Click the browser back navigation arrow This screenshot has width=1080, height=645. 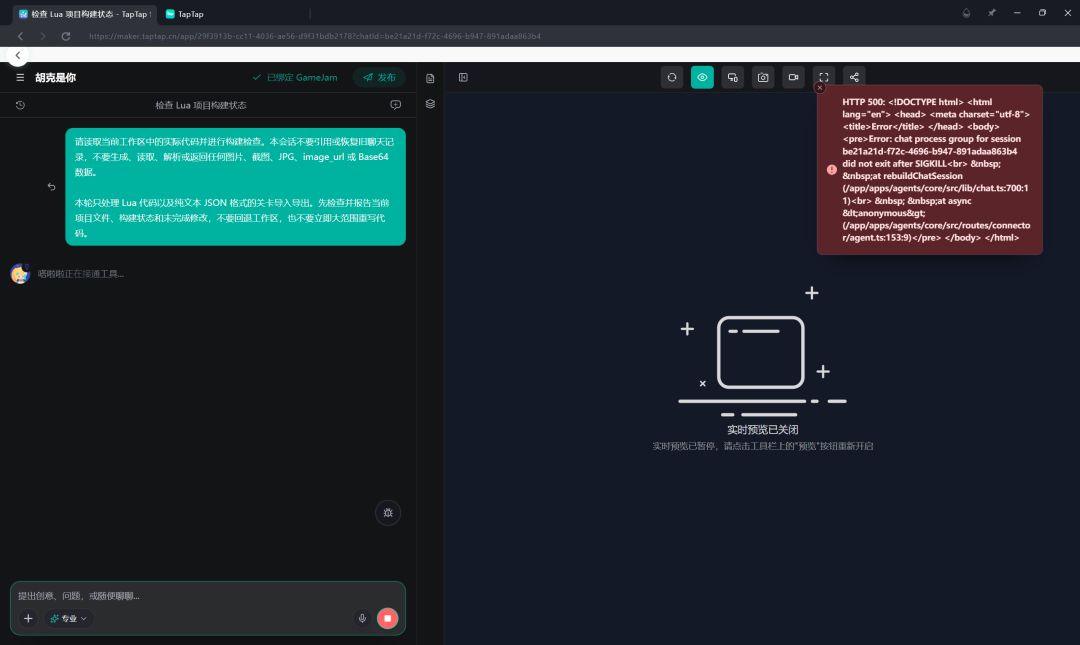(x=20, y=36)
